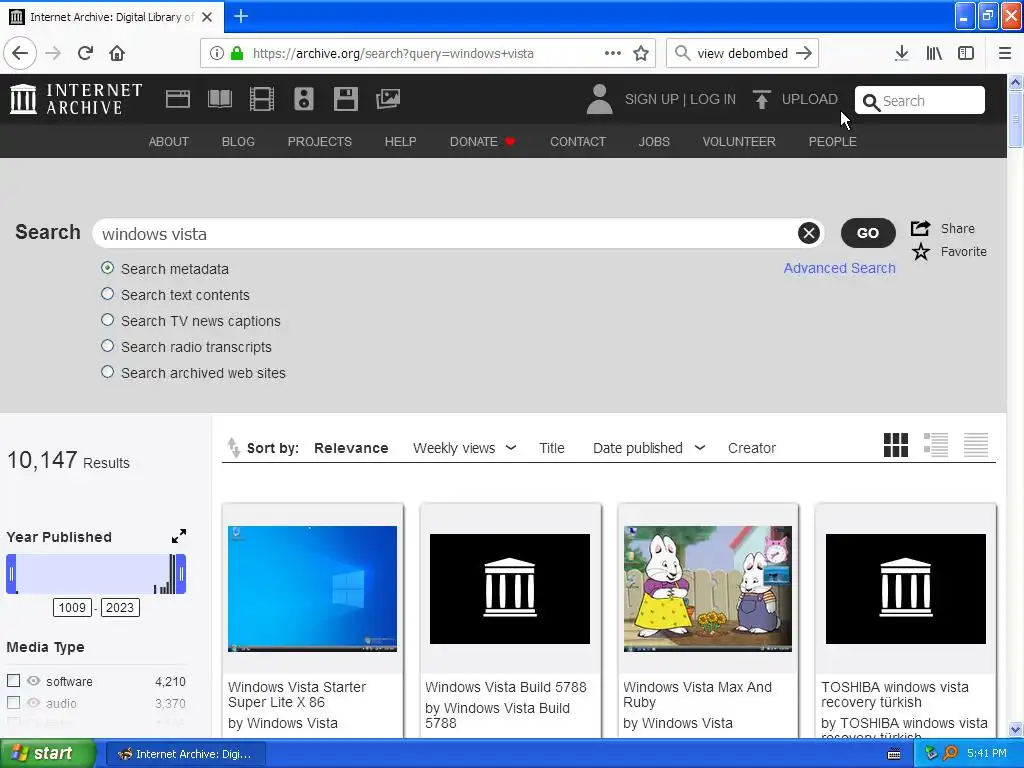Select Search text contents option

(x=108, y=294)
